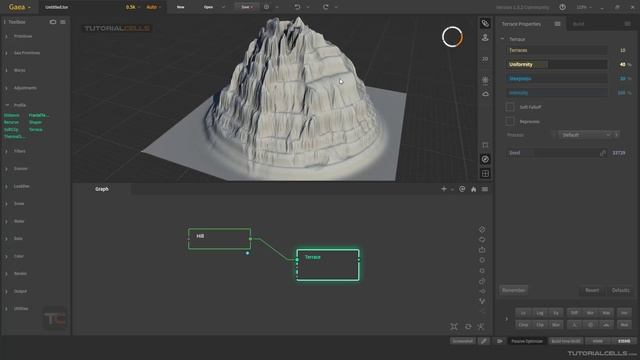This screenshot has height=360, width=640.
Task: Click the fit-to-view icon in graph corner
Action: coord(454,327)
